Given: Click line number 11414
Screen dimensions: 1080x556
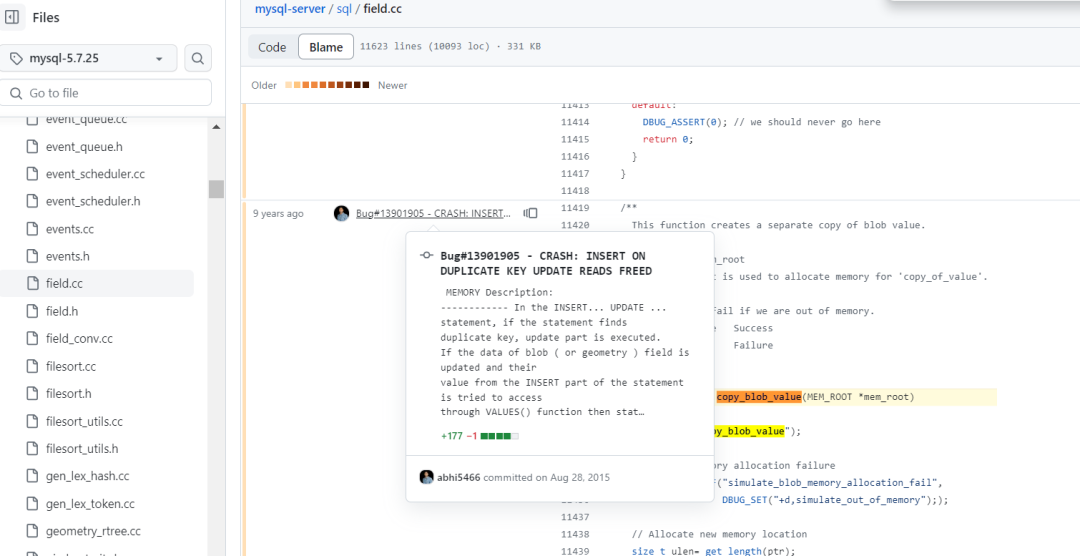Looking at the screenshot, I should (x=575, y=122).
